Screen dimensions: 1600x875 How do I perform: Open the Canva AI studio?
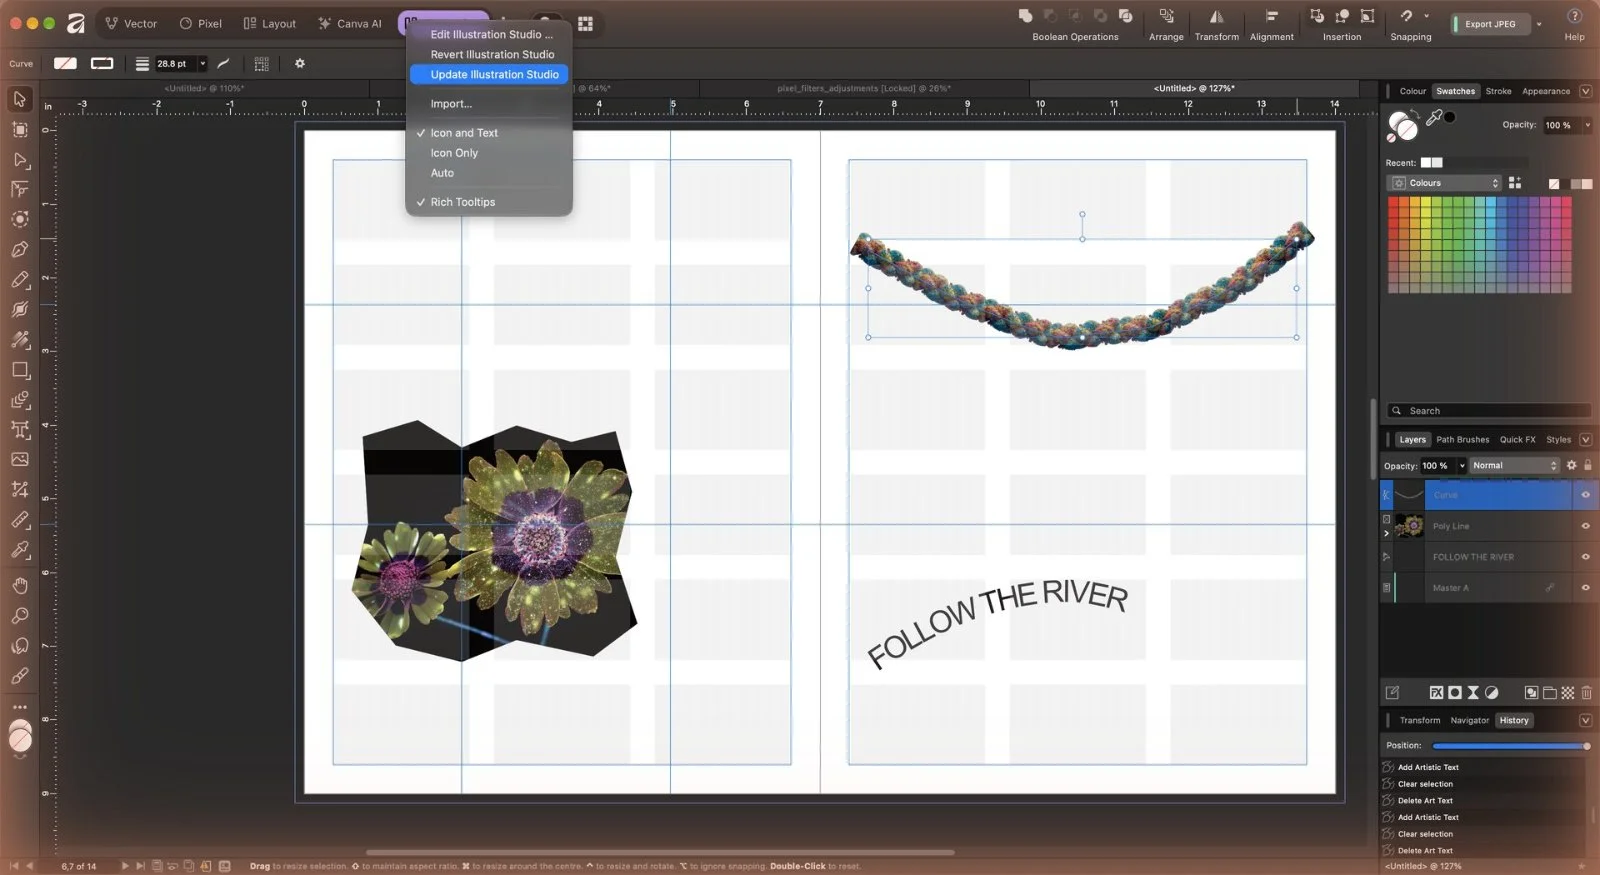coord(349,23)
